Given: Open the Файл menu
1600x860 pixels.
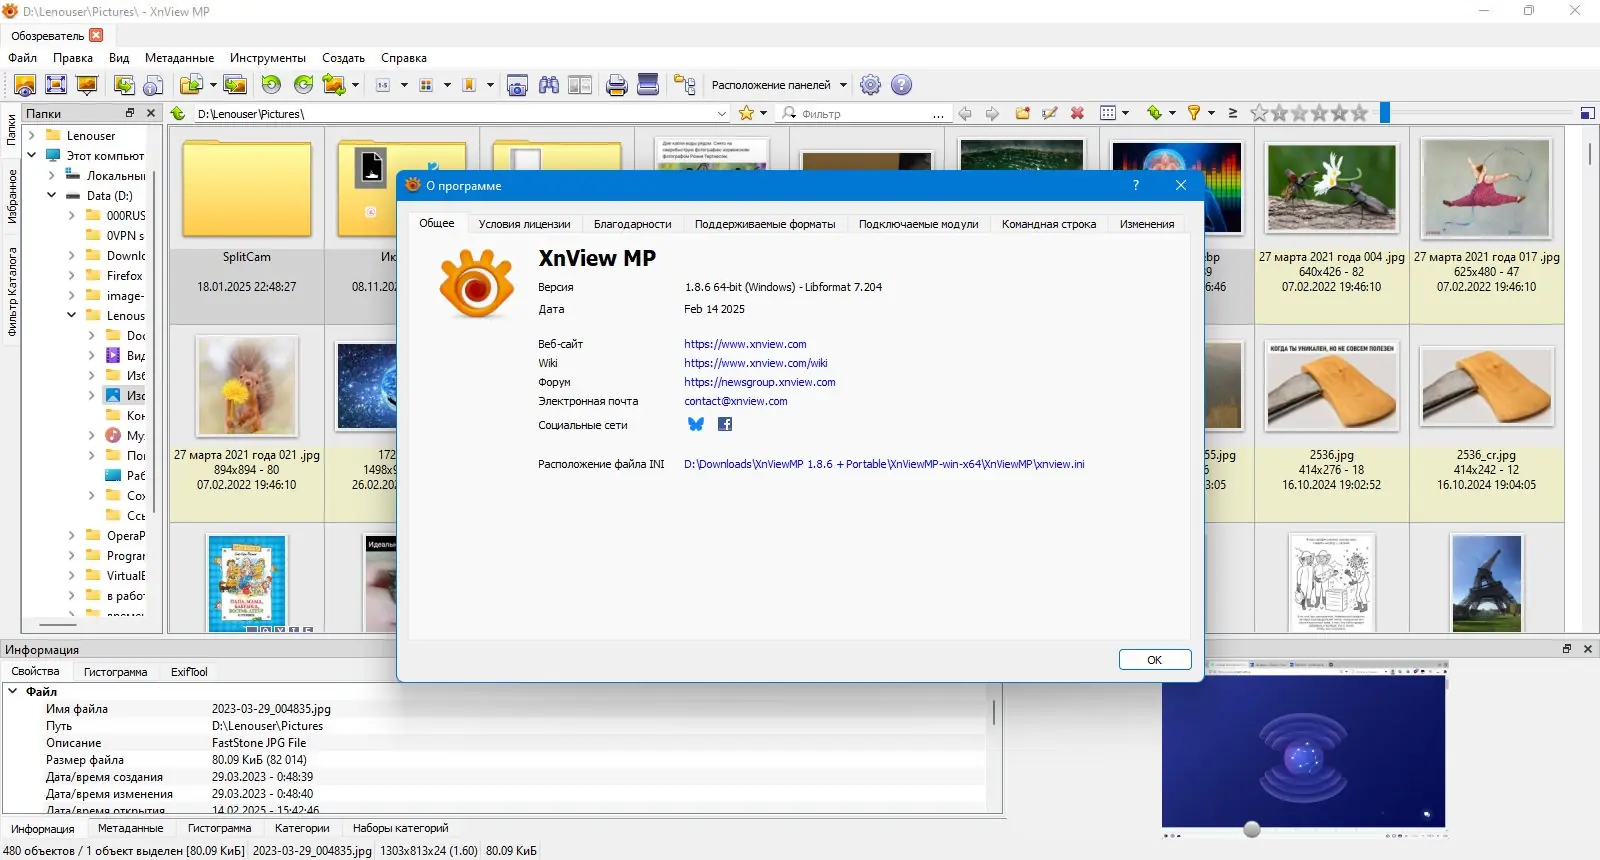Looking at the screenshot, I should point(22,58).
